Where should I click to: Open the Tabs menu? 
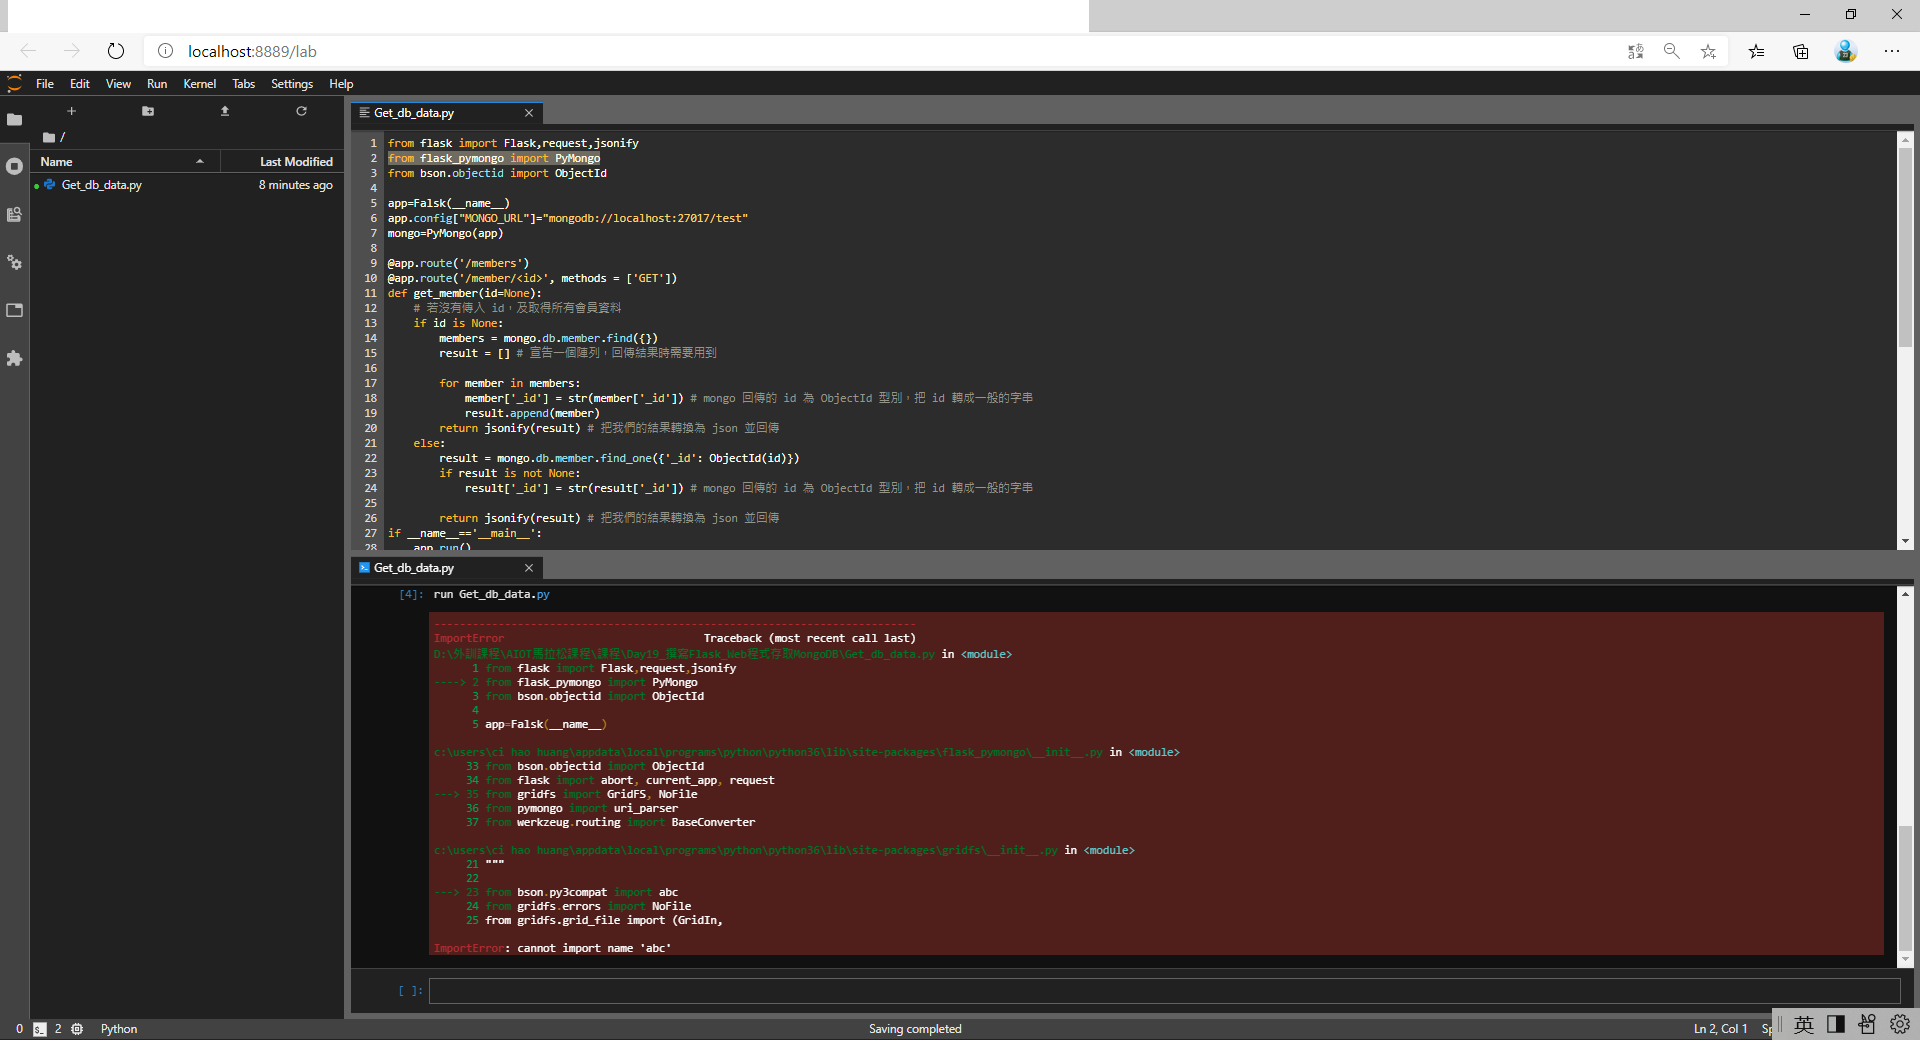244,84
